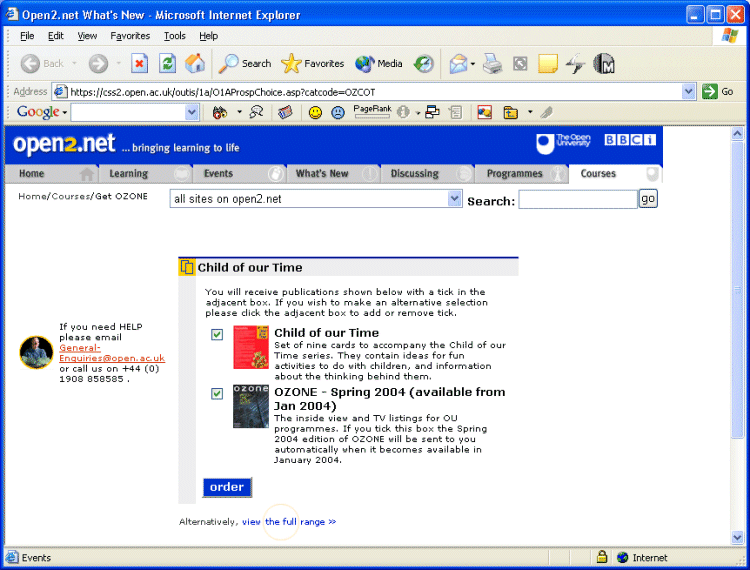Click Google toolbar highlighter pen icon

(x=546, y=113)
